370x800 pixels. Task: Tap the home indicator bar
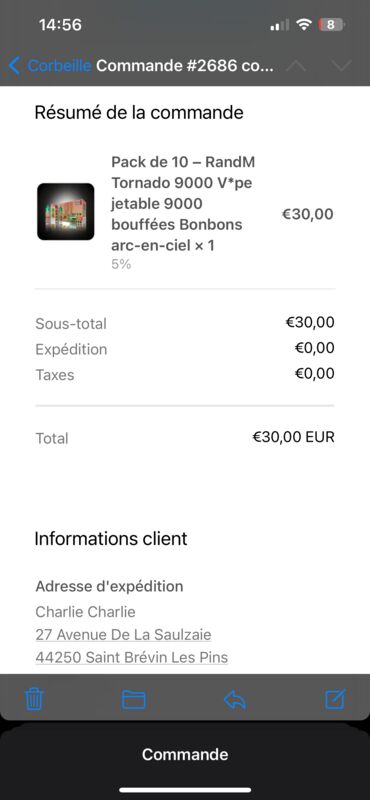pos(185,790)
